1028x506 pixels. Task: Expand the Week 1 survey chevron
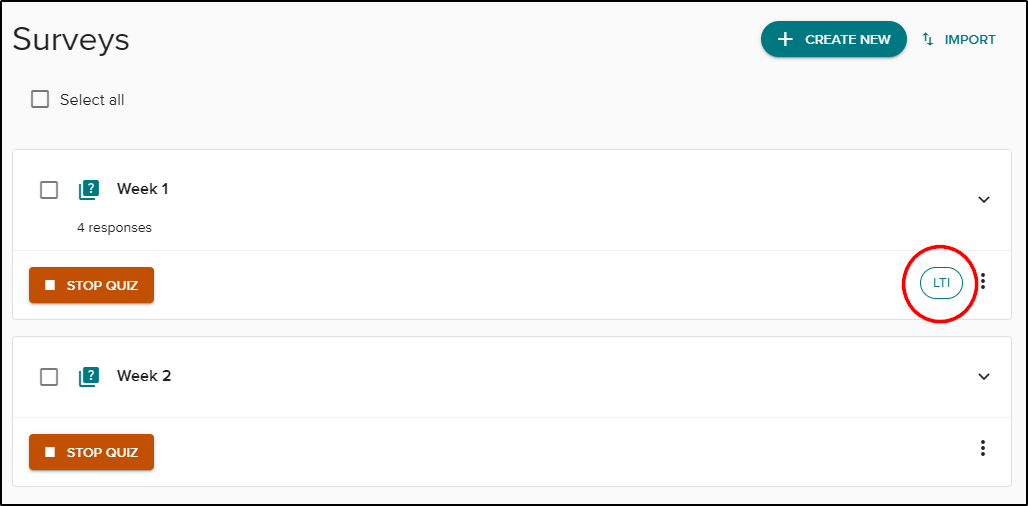coord(984,199)
